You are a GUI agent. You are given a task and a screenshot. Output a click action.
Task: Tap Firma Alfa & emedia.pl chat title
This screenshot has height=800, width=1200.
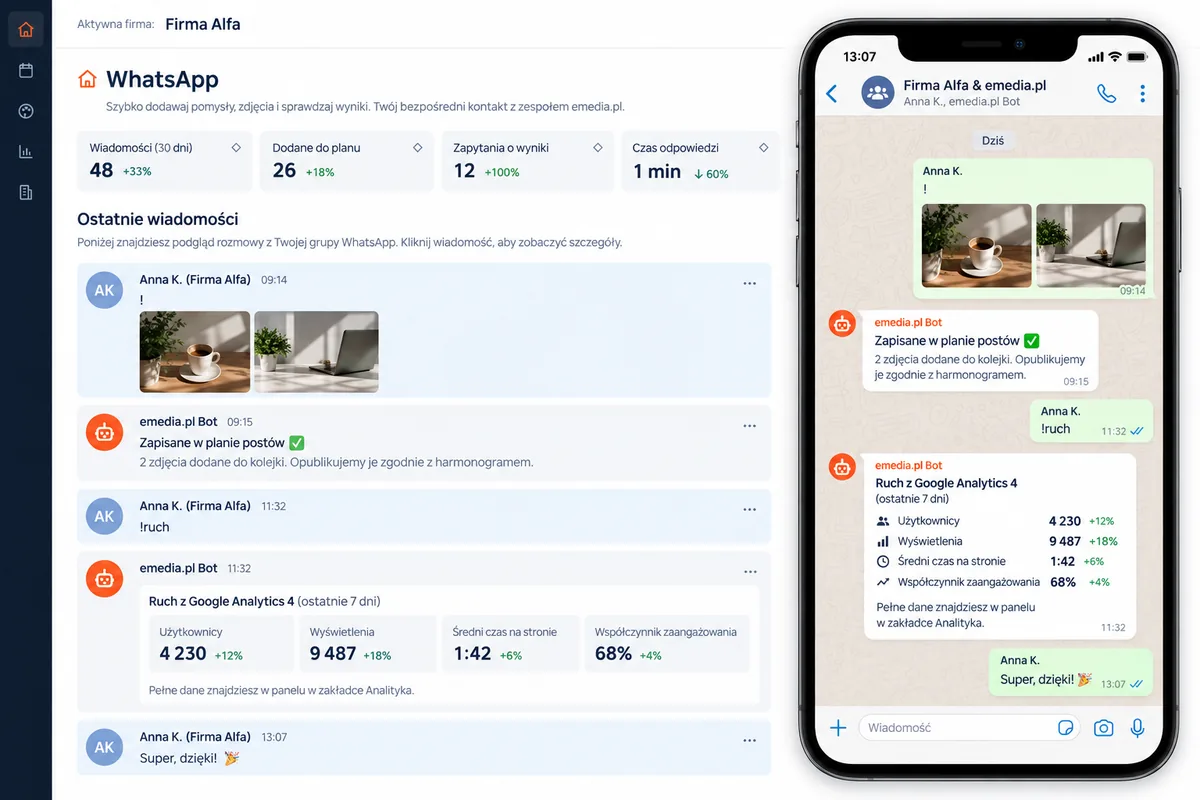point(975,85)
